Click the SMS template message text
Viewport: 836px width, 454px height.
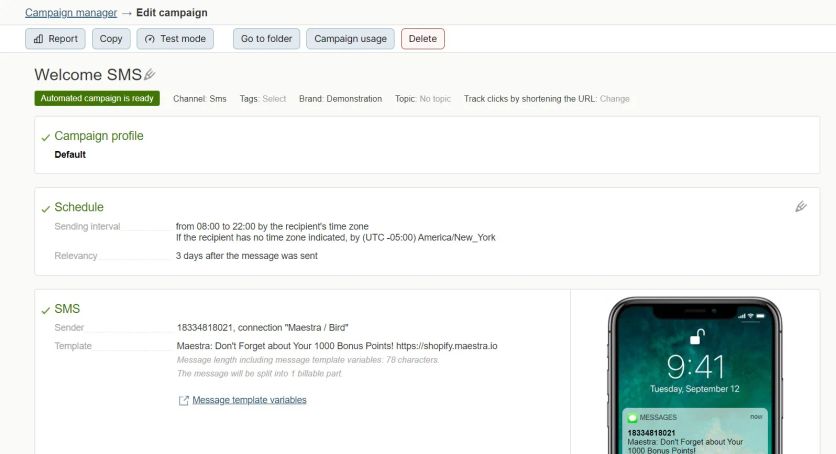tap(337, 346)
